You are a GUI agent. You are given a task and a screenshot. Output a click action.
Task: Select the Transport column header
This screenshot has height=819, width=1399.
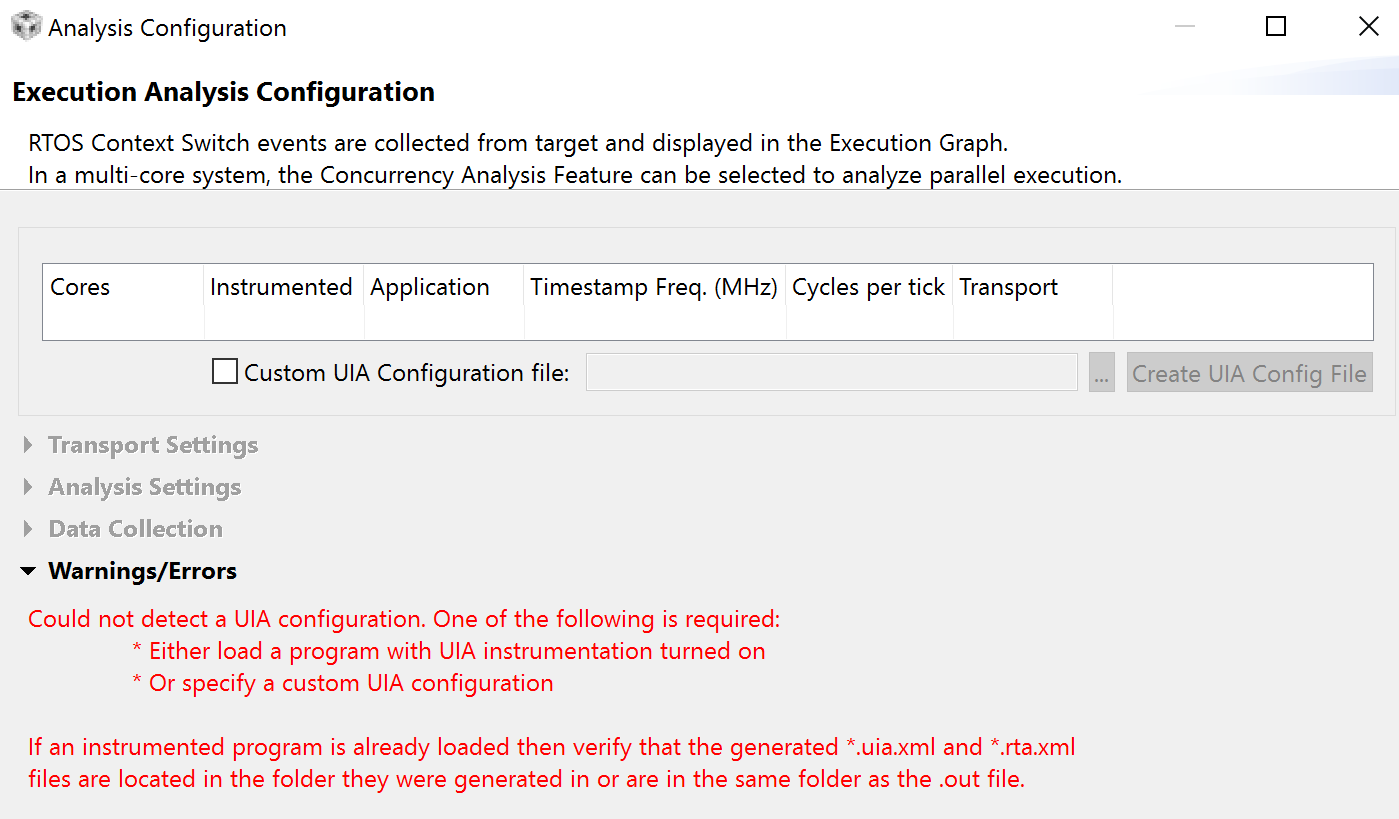[1033, 288]
